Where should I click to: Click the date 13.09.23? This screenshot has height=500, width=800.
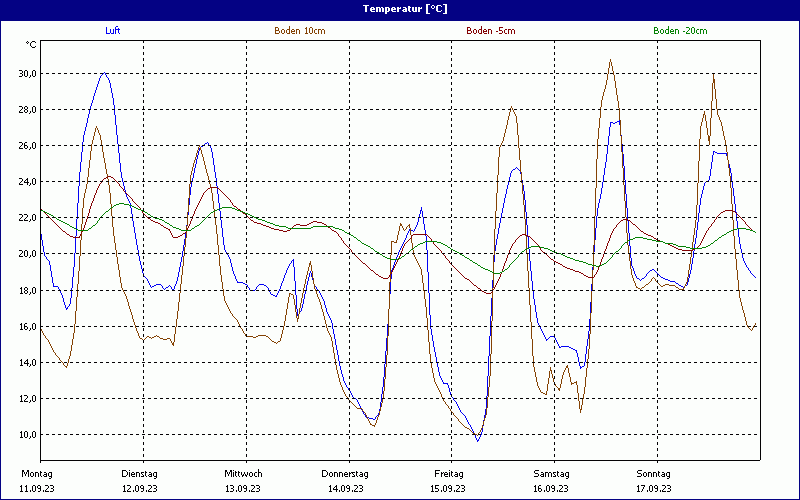(243, 489)
